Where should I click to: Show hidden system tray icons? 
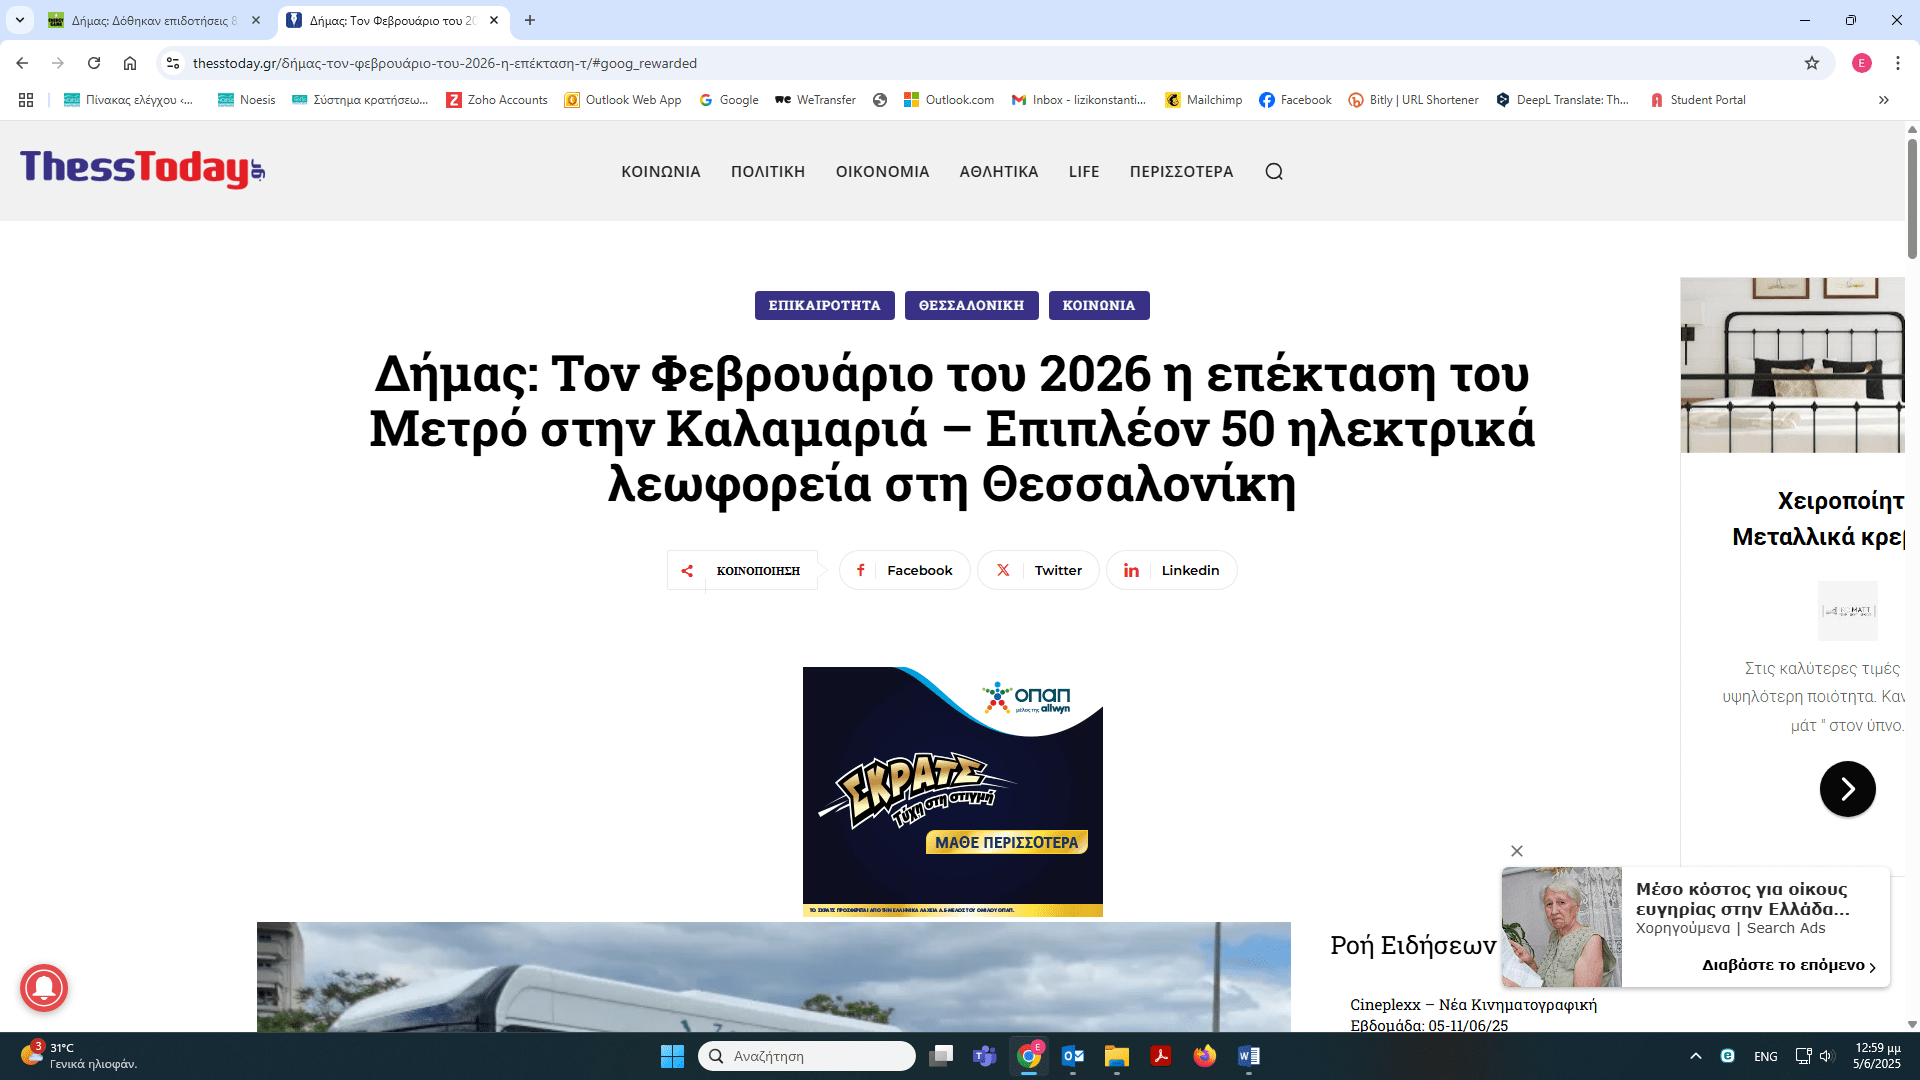(1695, 1056)
